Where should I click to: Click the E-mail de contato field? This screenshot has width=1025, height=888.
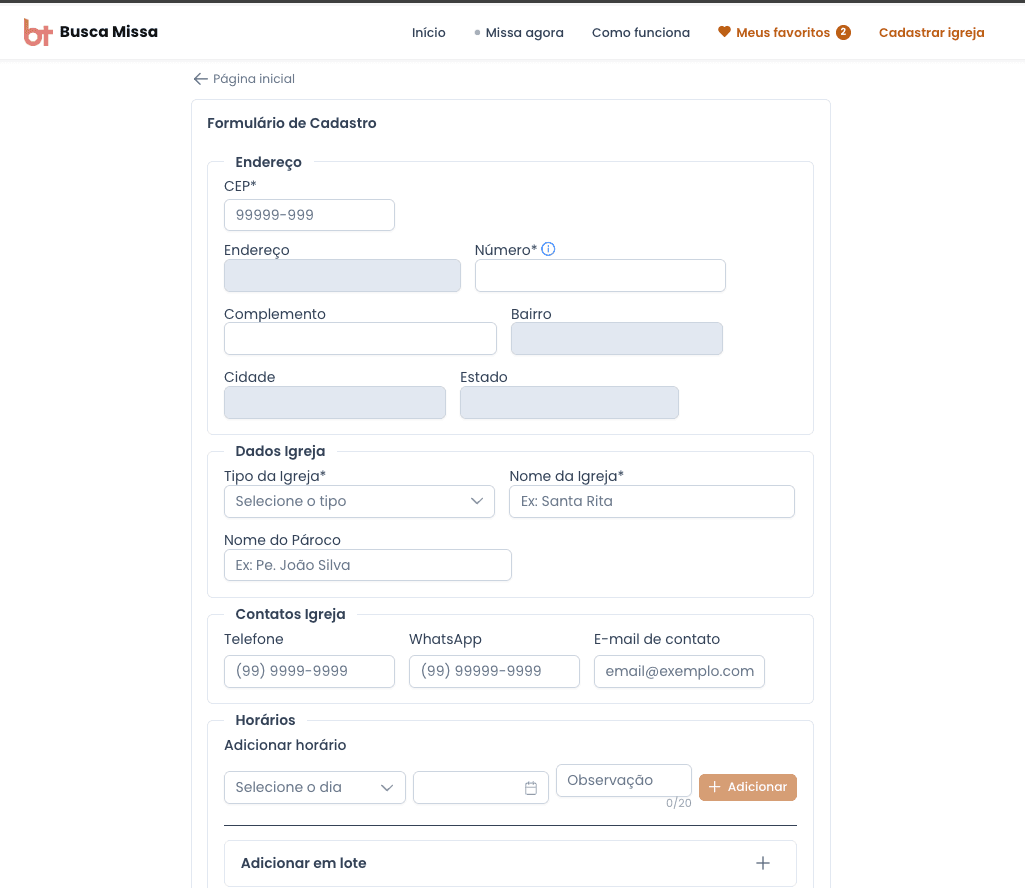point(679,672)
